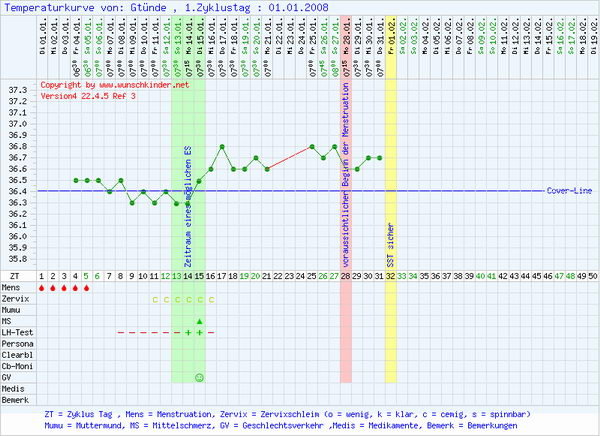Select the temperature point on cycle day 17
The width and height of the screenshot is (600, 436).
[x=222, y=146]
